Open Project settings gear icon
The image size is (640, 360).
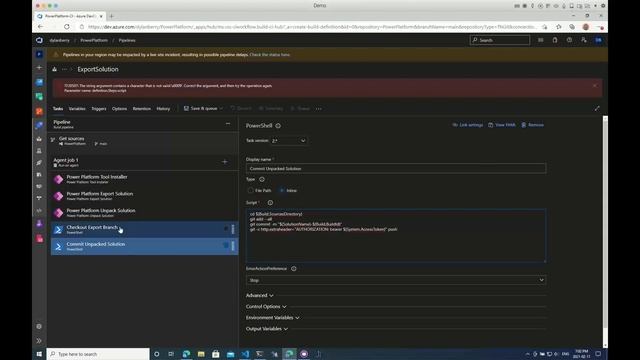click(39, 327)
